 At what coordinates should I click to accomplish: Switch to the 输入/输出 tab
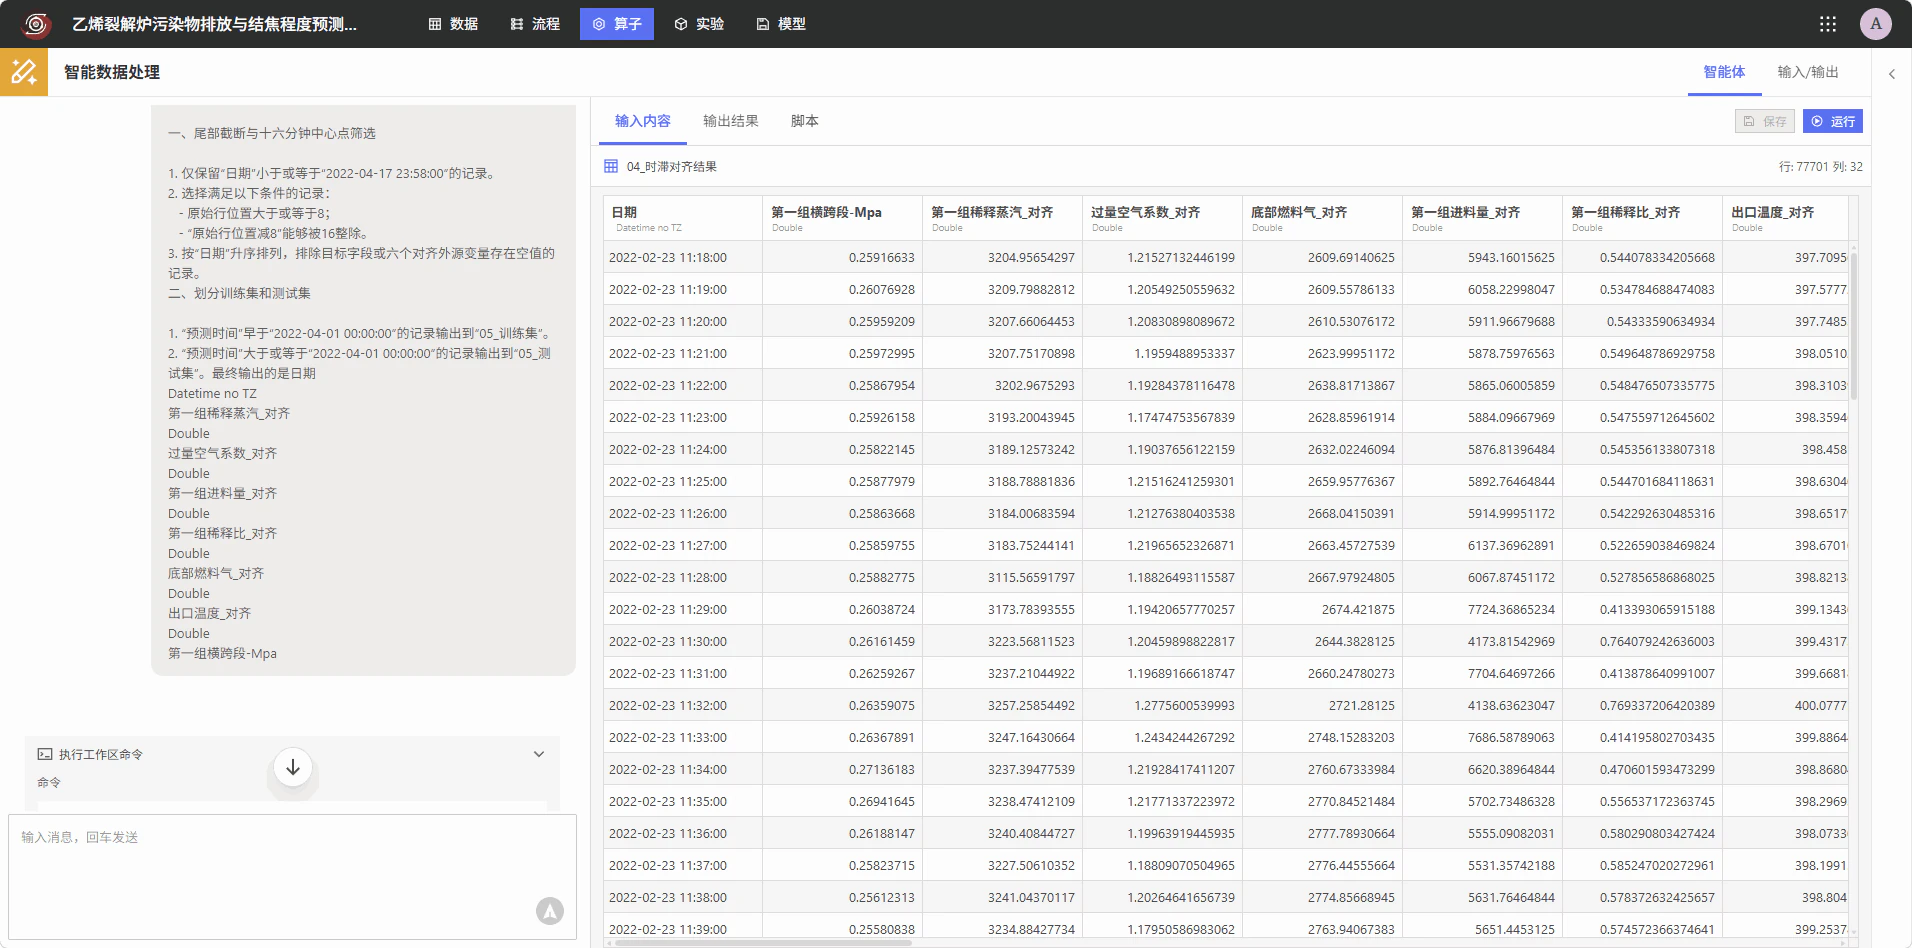tap(1808, 72)
